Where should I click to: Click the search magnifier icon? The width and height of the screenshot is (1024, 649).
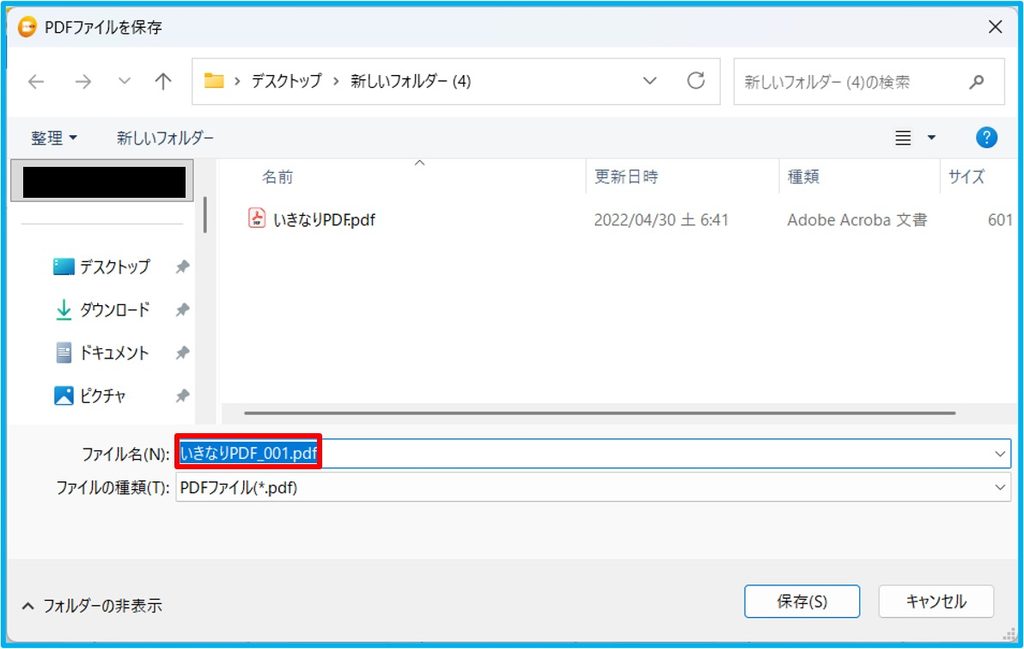click(977, 82)
